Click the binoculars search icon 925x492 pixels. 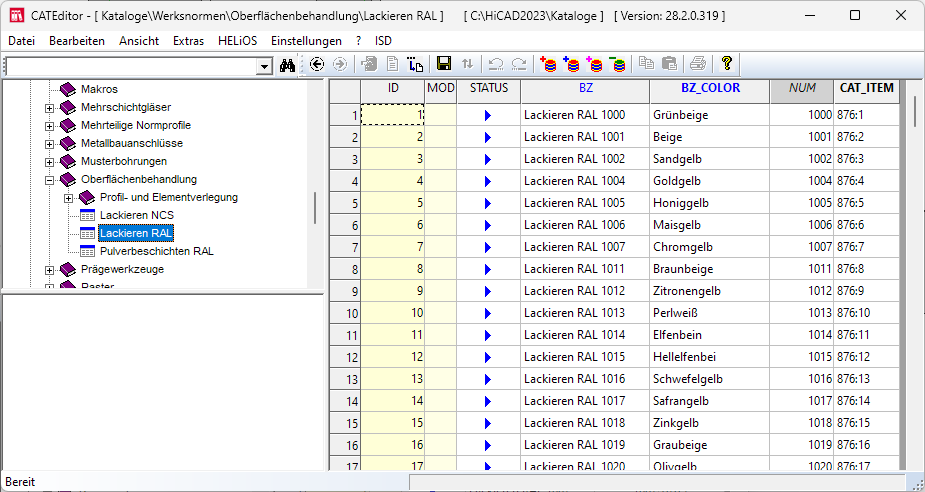289,64
